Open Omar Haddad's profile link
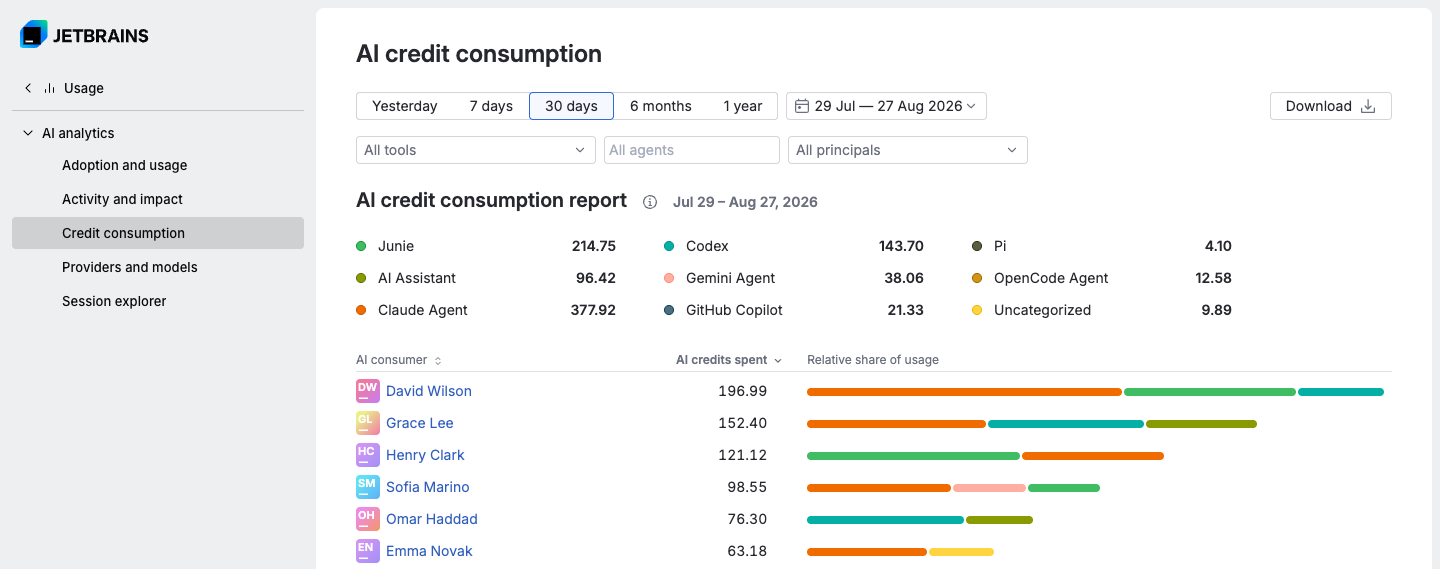1440x569 pixels. pyautogui.click(x=432, y=519)
